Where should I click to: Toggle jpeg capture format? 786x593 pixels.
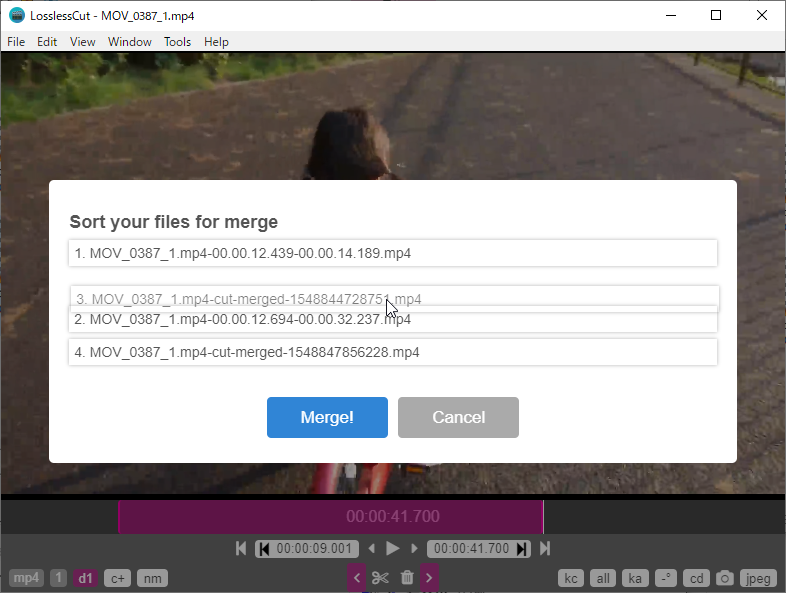pos(758,578)
